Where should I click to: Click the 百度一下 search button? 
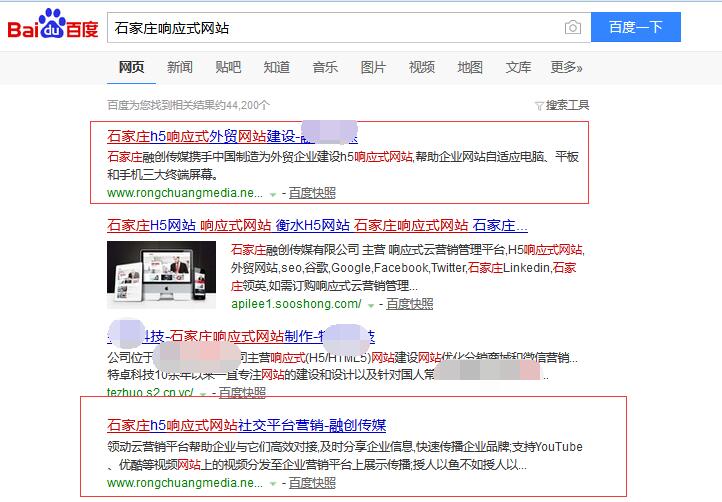tap(635, 27)
